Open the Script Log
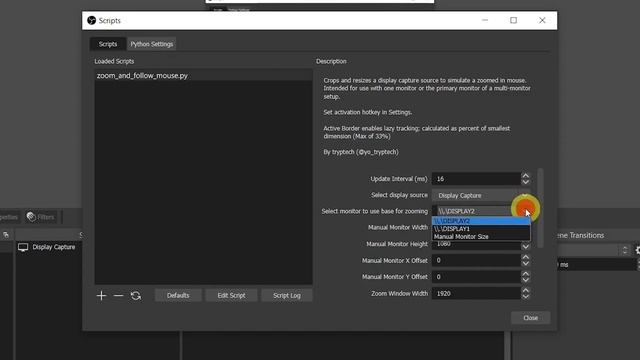This screenshot has height=360, width=640. (287, 295)
